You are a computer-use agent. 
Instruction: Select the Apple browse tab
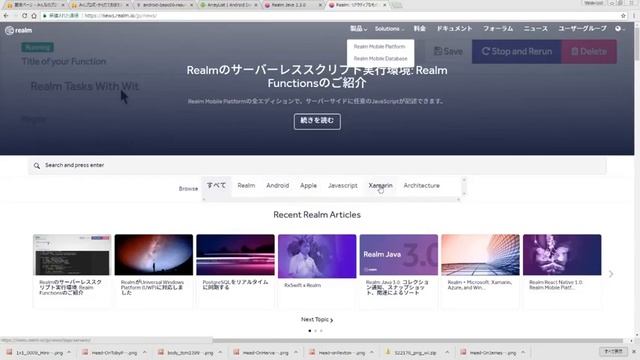click(308, 185)
